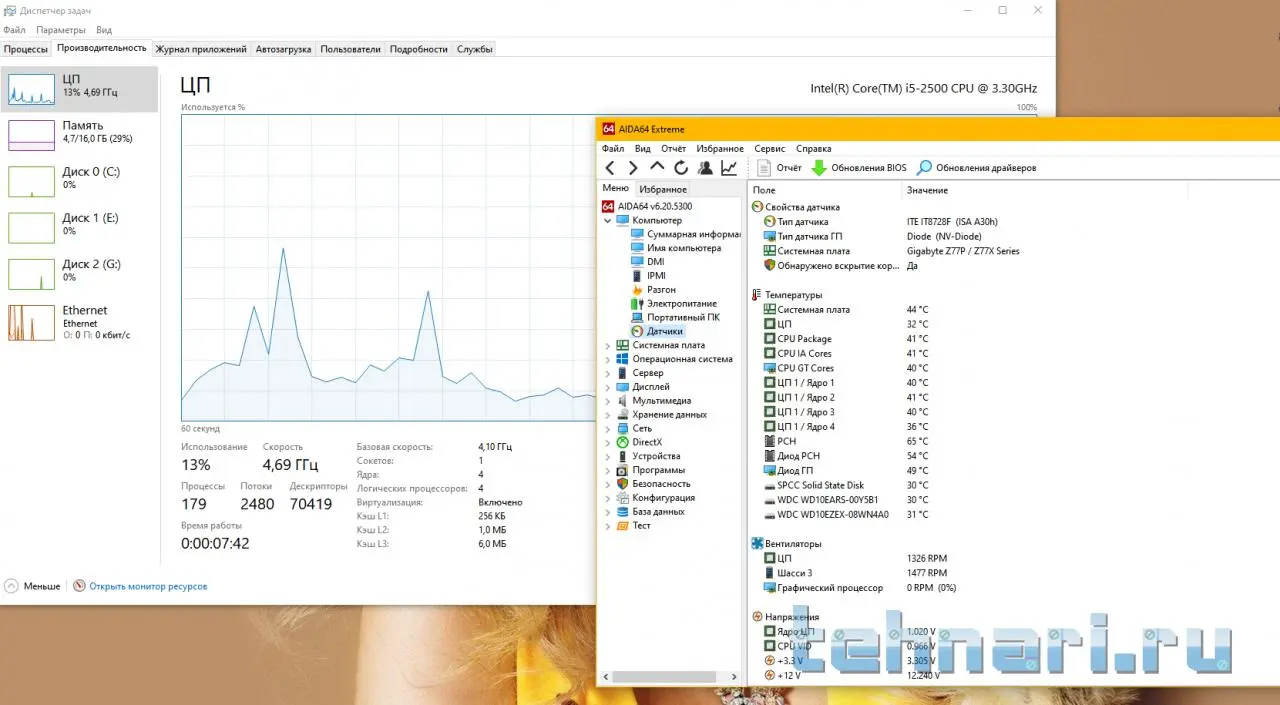Select Диск 1 (E:) in Task Manager

pyautogui.click(x=79, y=227)
